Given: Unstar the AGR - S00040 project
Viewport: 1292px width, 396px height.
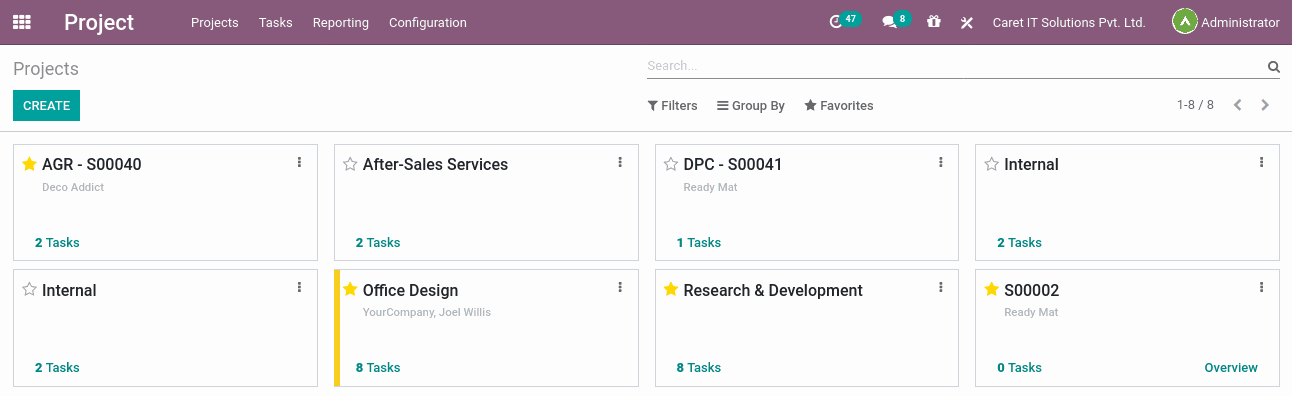Looking at the screenshot, I should click(29, 164).
